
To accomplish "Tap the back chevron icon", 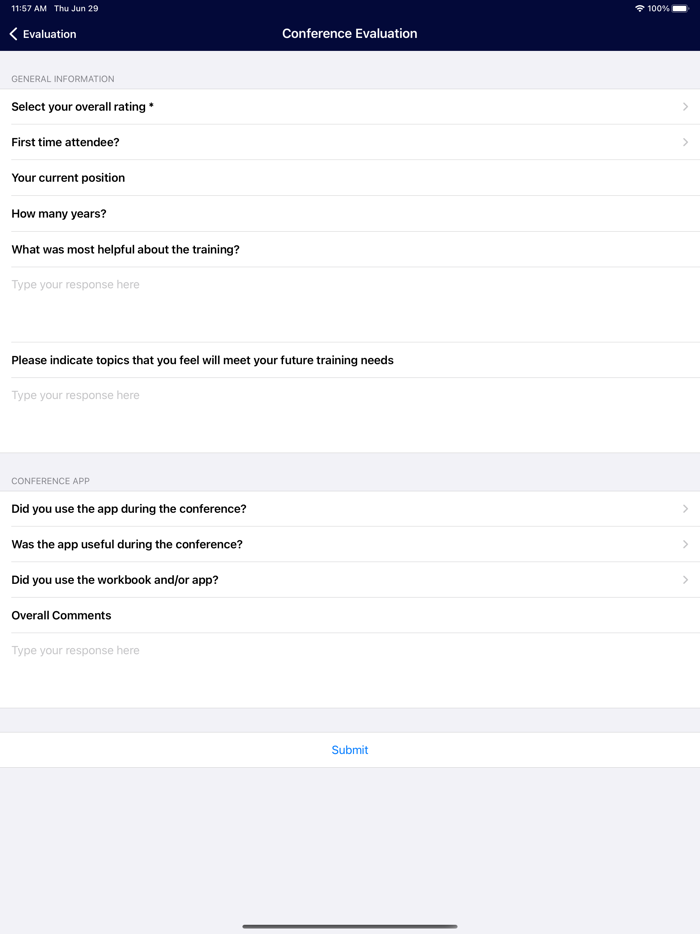I will [14, 34].
